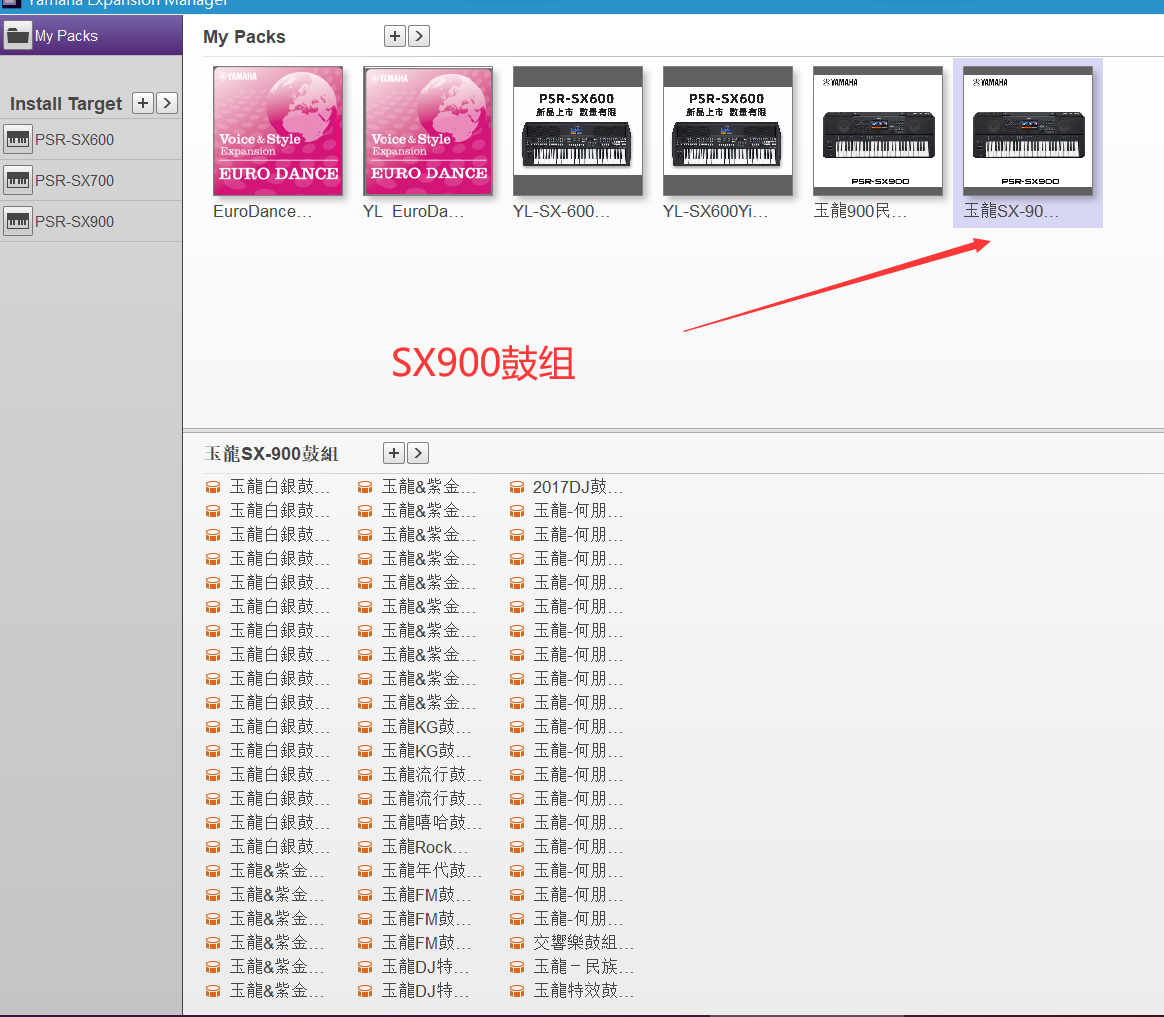Select the 玉龍Rock… drum kit entry

click(x=413, y=847)
